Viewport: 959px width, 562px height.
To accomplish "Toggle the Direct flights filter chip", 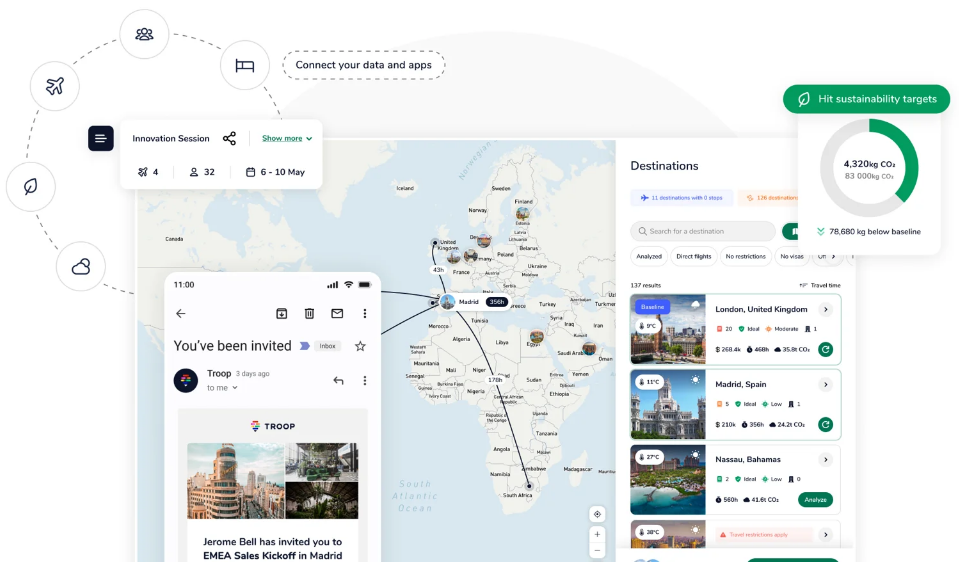I will pos(693,256).
